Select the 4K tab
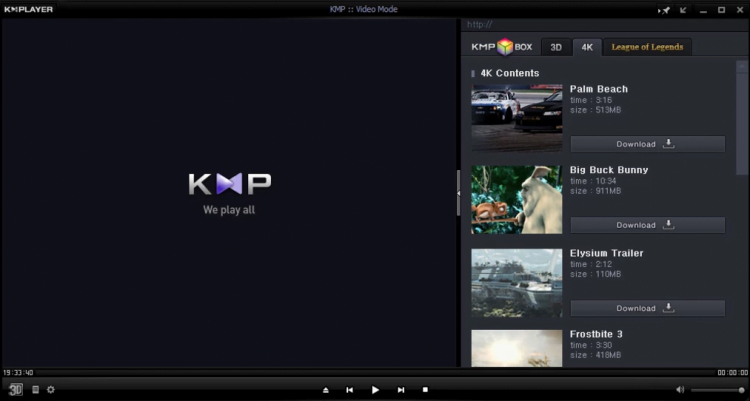This screenshot has width=750, height=401. pos(587,47)
